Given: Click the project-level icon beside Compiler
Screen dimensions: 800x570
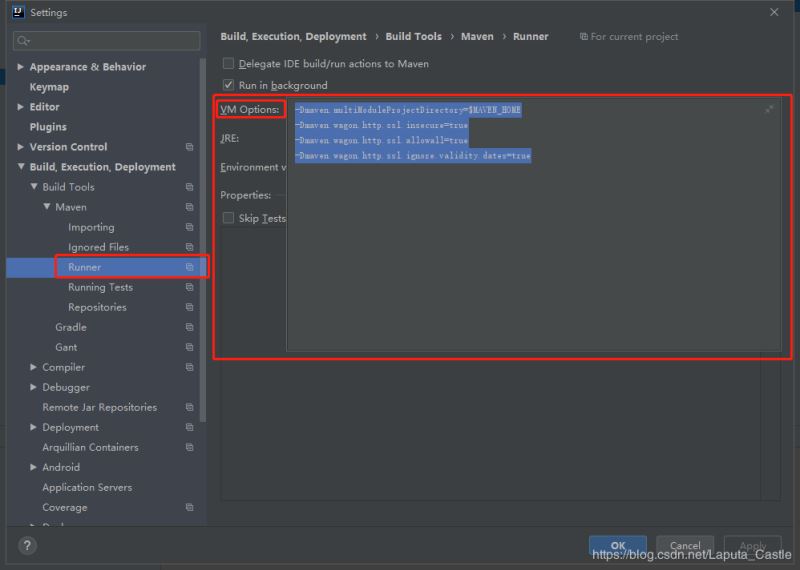Looking at the screenshot, I should [x=189, y=367].
